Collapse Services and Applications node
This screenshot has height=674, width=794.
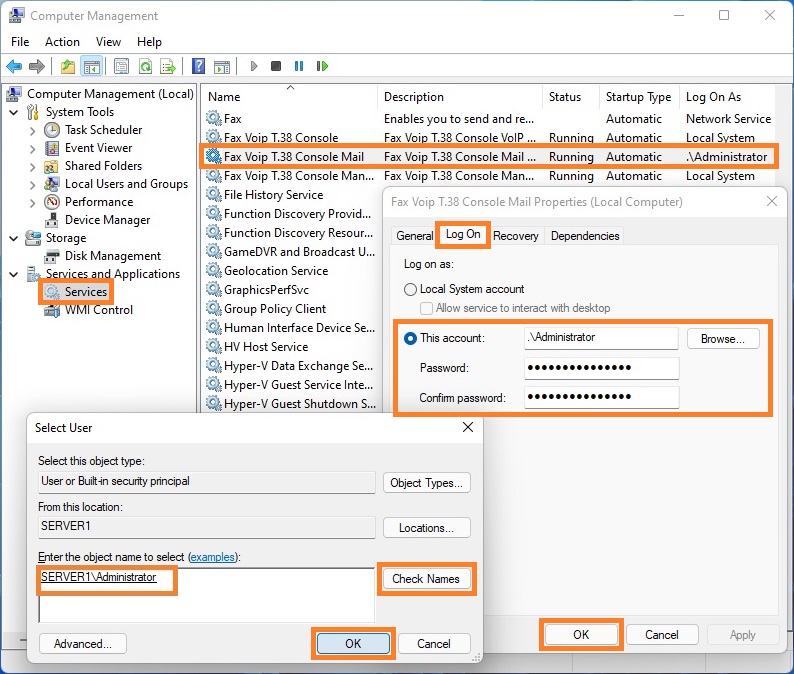coord(14,274)
